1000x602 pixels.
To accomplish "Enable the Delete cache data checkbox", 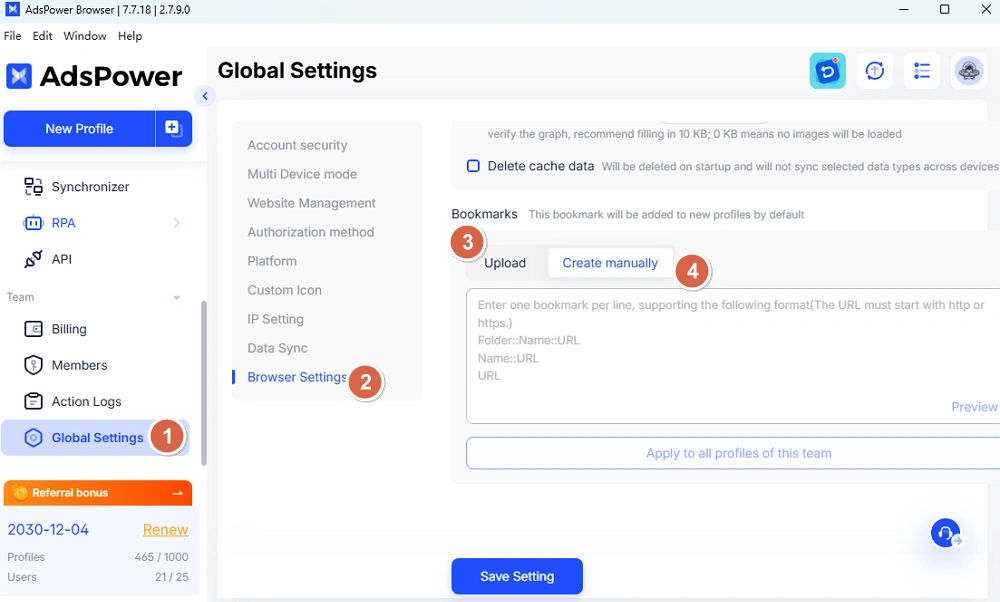I will [x=474, y=166].
